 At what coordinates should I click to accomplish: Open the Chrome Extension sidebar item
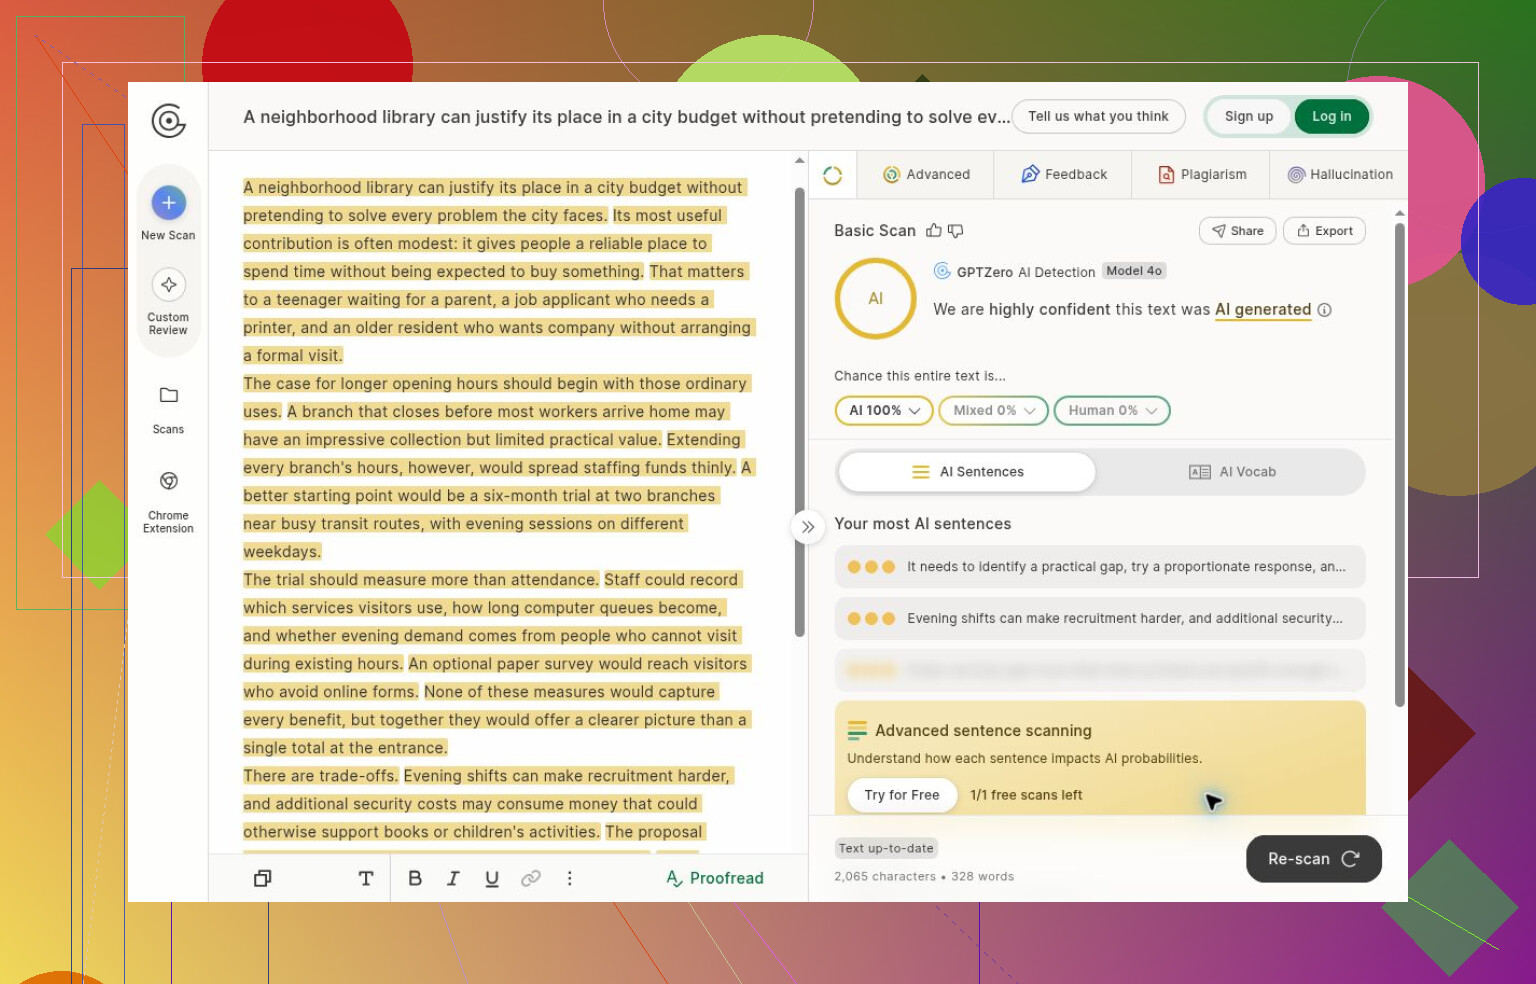point(168,481)
